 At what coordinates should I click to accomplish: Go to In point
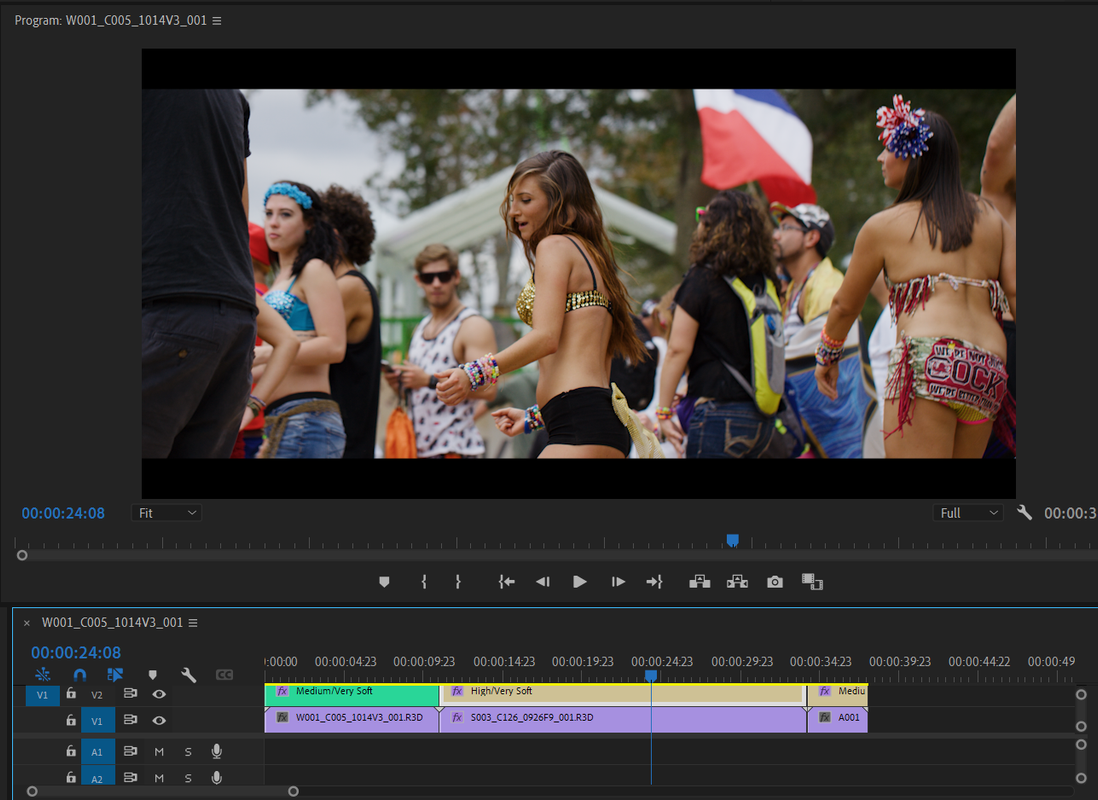506,581
